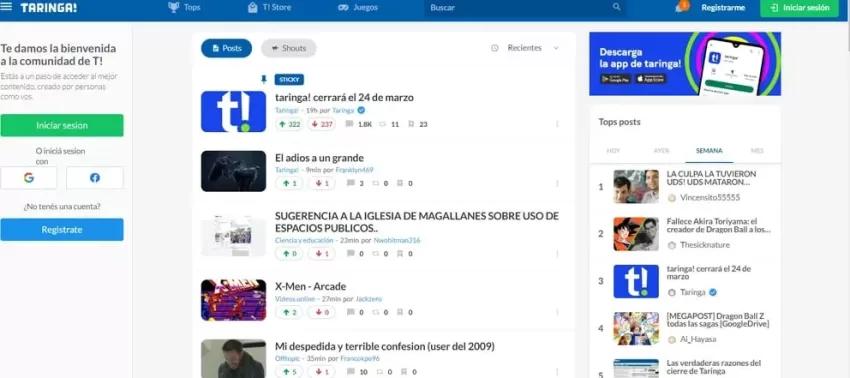Open more options for 'X-Men - Arcade'
Image resolution: width=850 pixels, height=378 pixels.
557,312
